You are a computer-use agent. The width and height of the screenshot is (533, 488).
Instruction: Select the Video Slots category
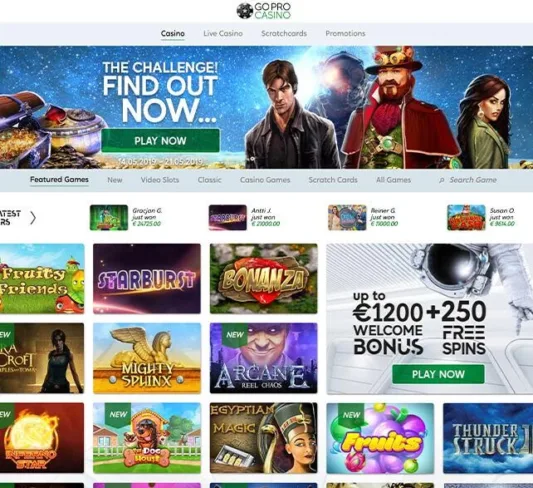pos(160,180)
